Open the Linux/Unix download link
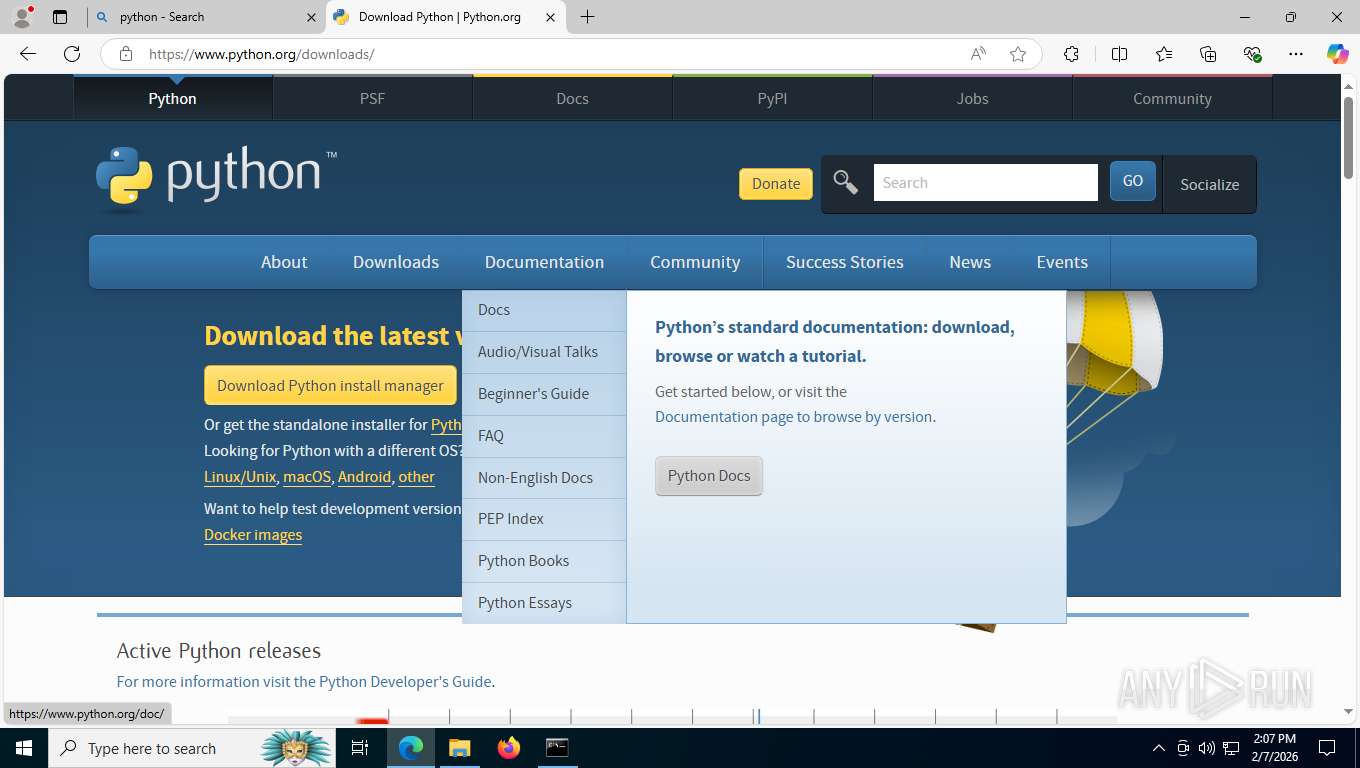Image resolution: width=1360 pixels, height=768 pixels. pyautogui.click(x=240, y=477)
